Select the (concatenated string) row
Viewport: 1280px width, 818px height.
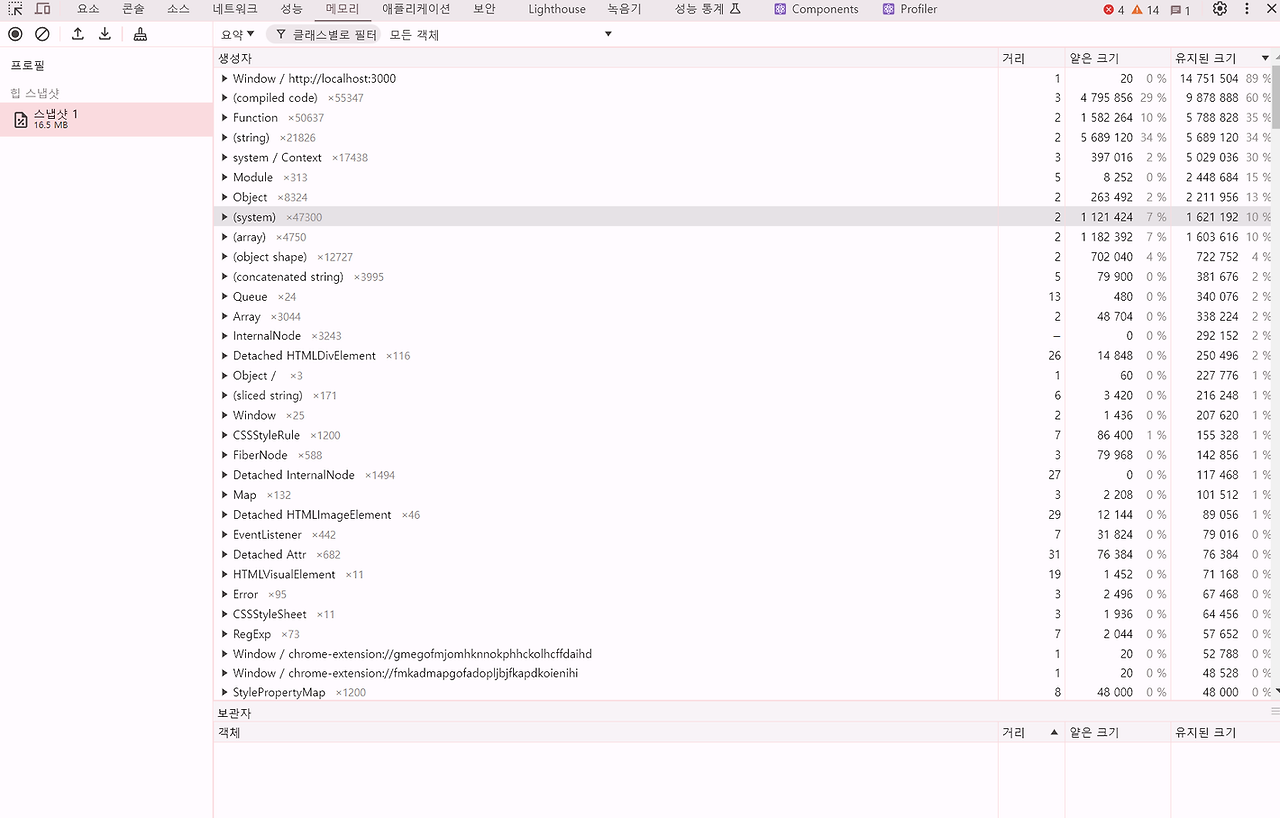[x=743, y=277]
